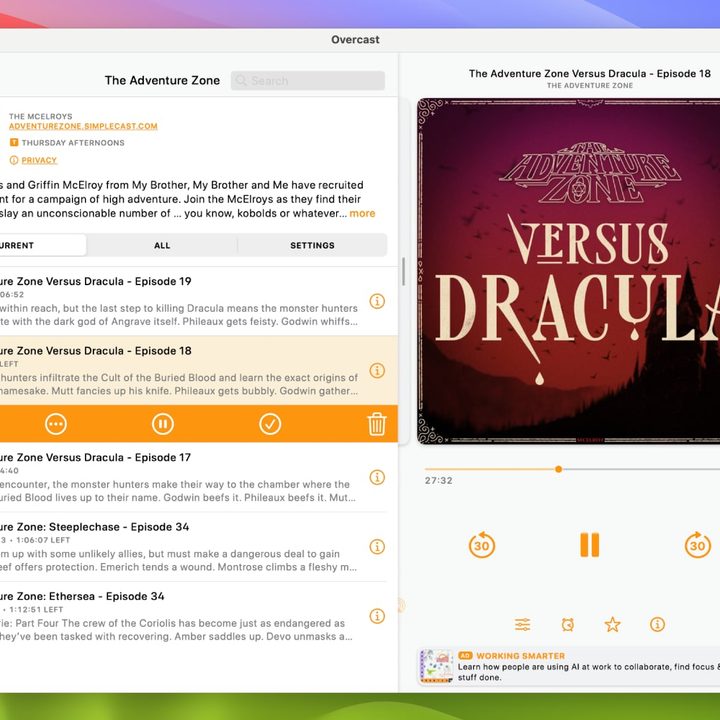The height and width of the screenshot is (720, 720).
Task: Open info for Ethersea Episode 34
Action: [377, 616]
